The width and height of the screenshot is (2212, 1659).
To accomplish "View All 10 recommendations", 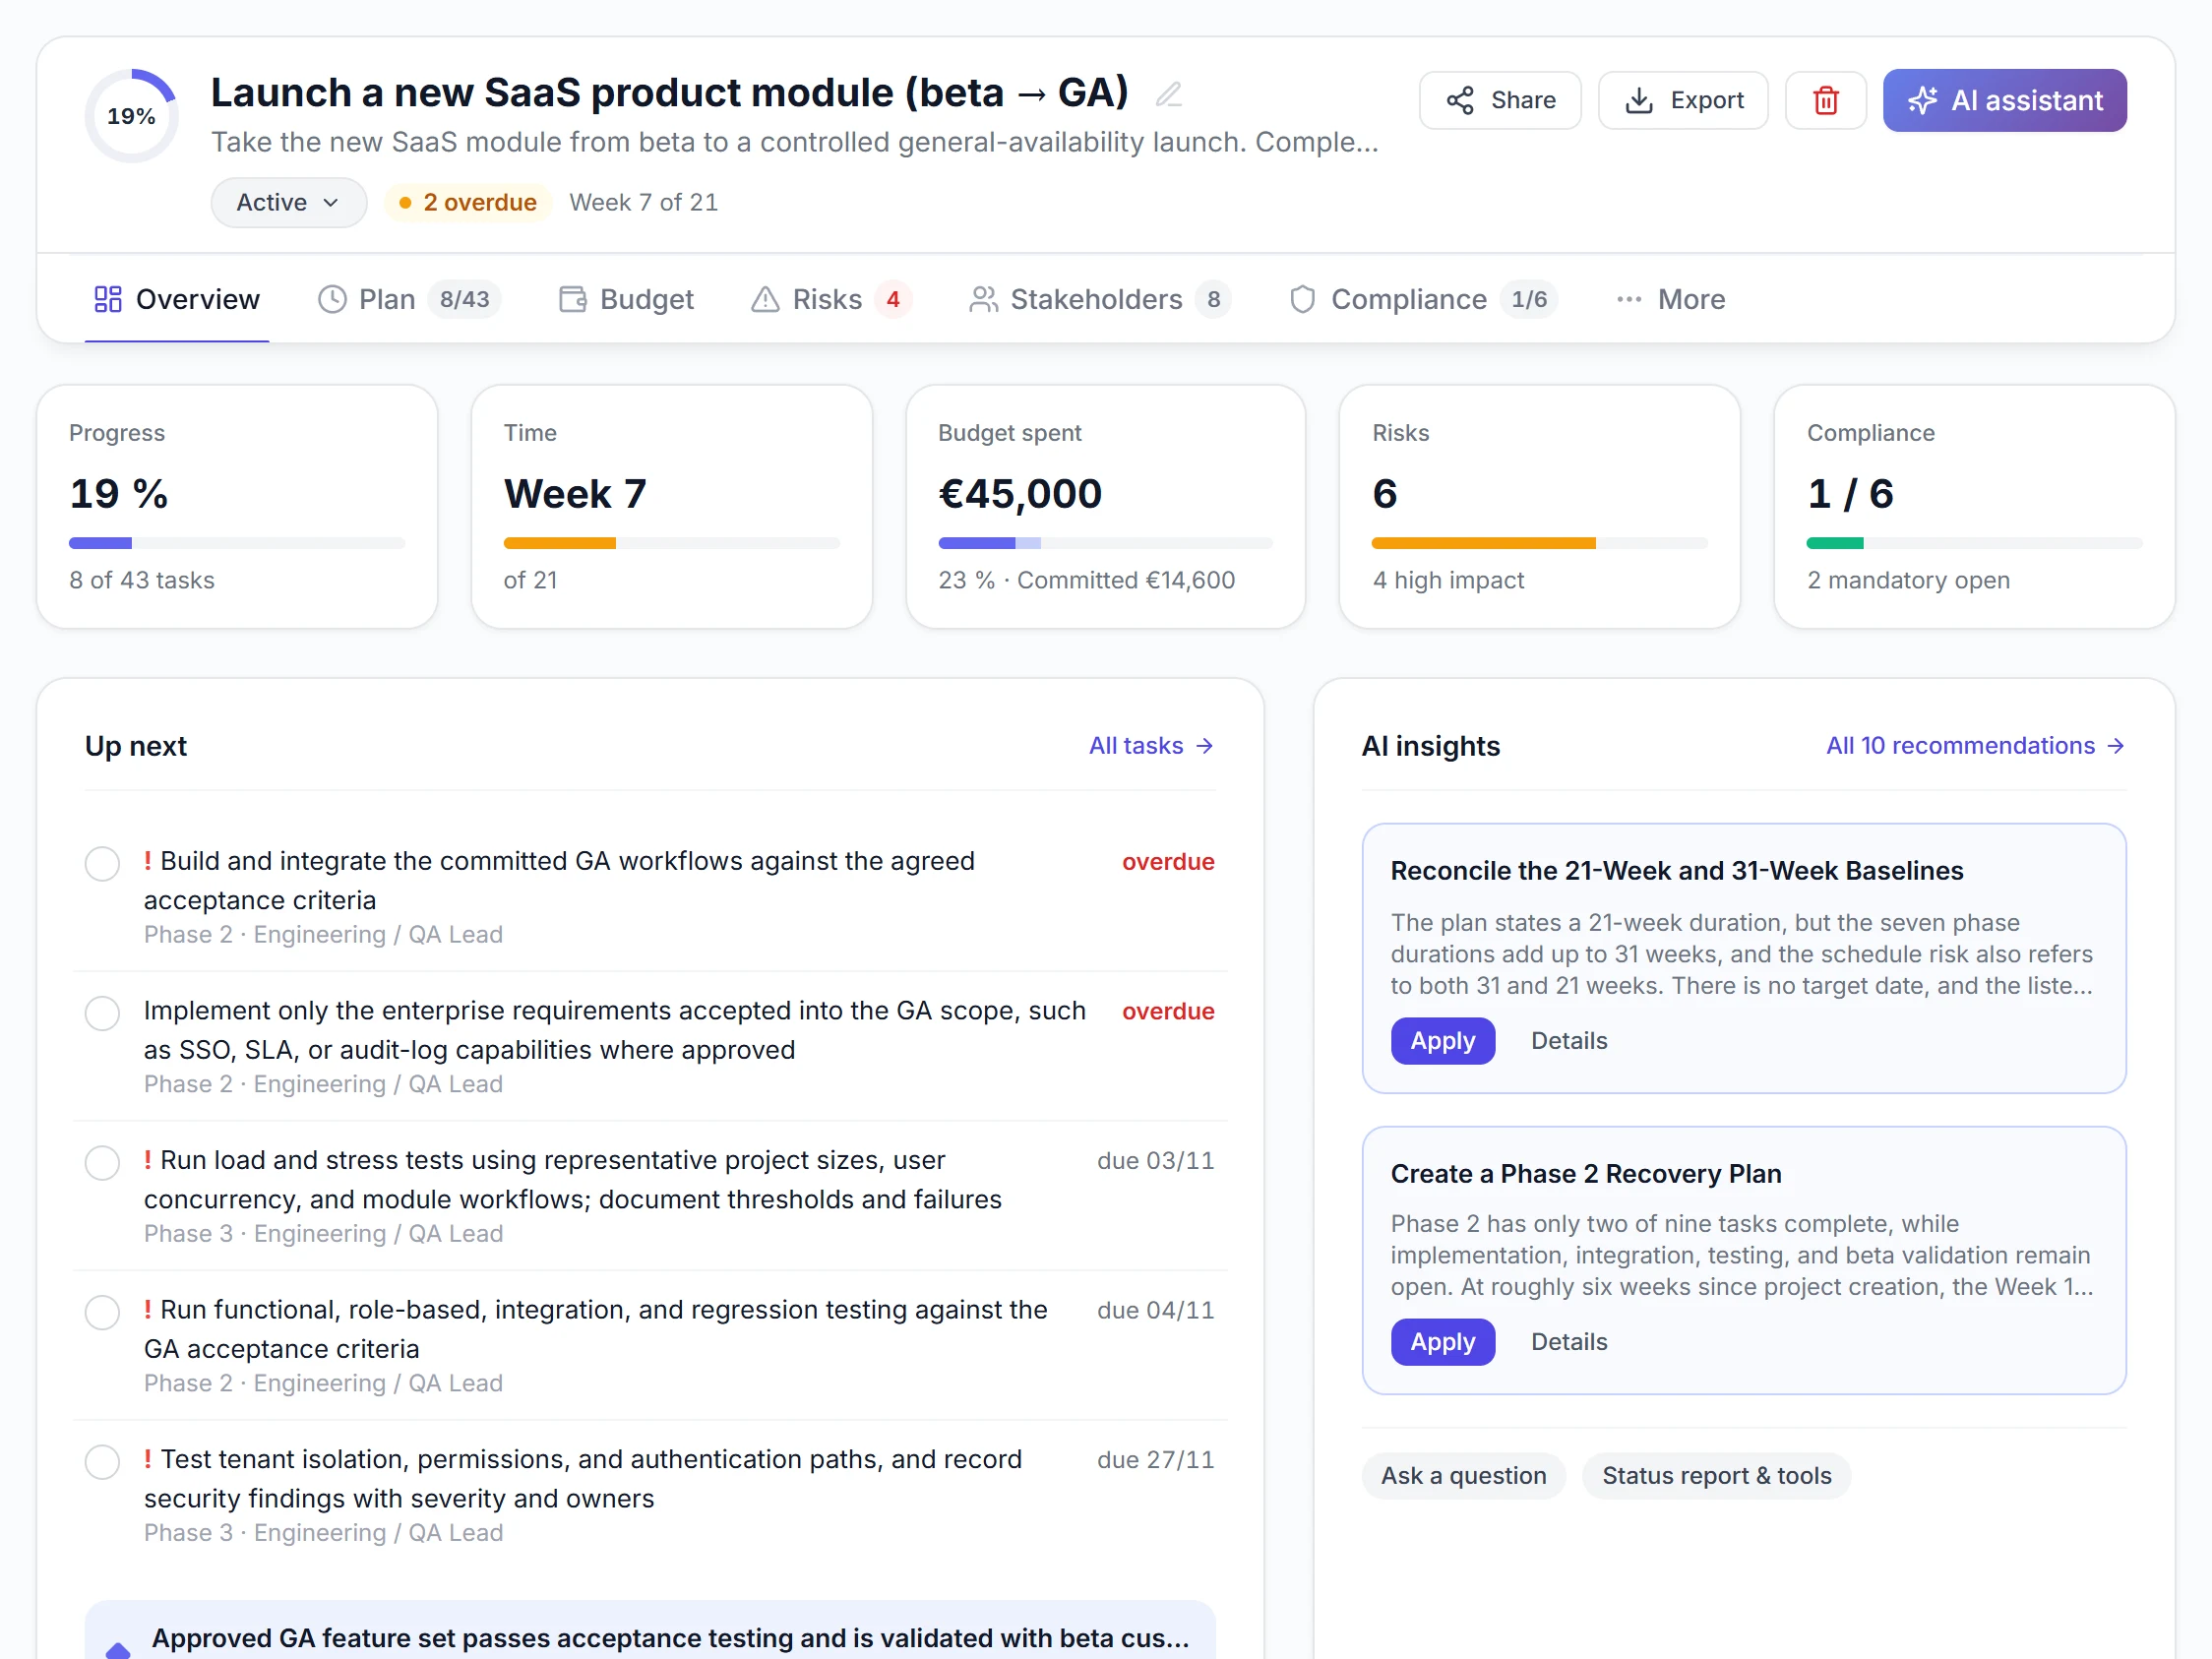I will tap(1975, 745).
